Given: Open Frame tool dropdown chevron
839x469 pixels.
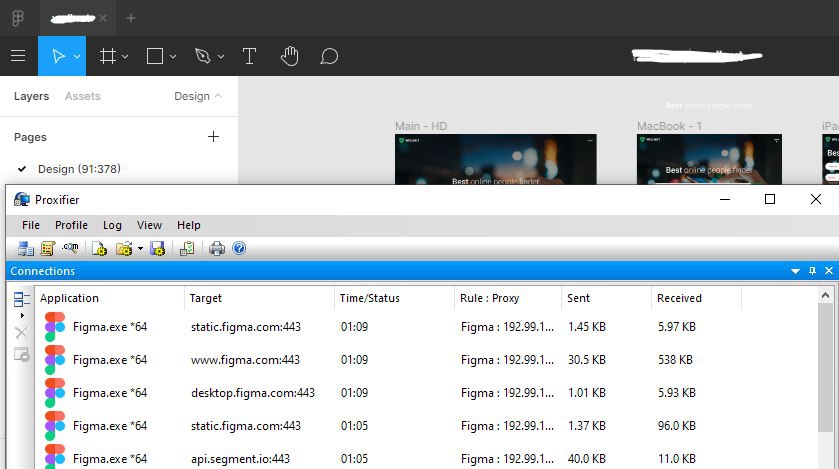Looking at the screenshot, I should 125,56.
